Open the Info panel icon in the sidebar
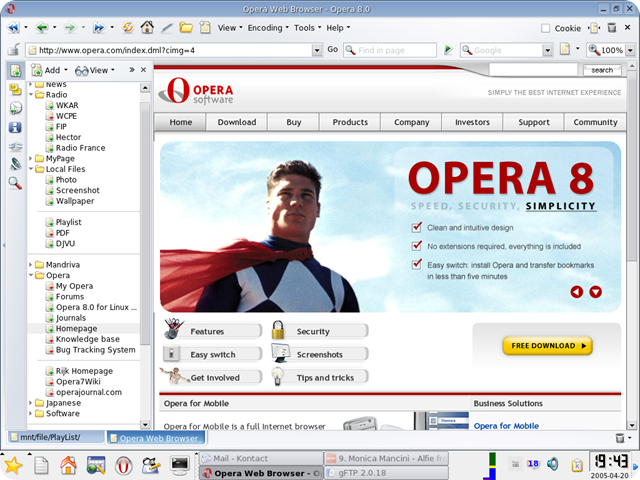The width and height of the screenshot is (640, 480). click(15, 127)
